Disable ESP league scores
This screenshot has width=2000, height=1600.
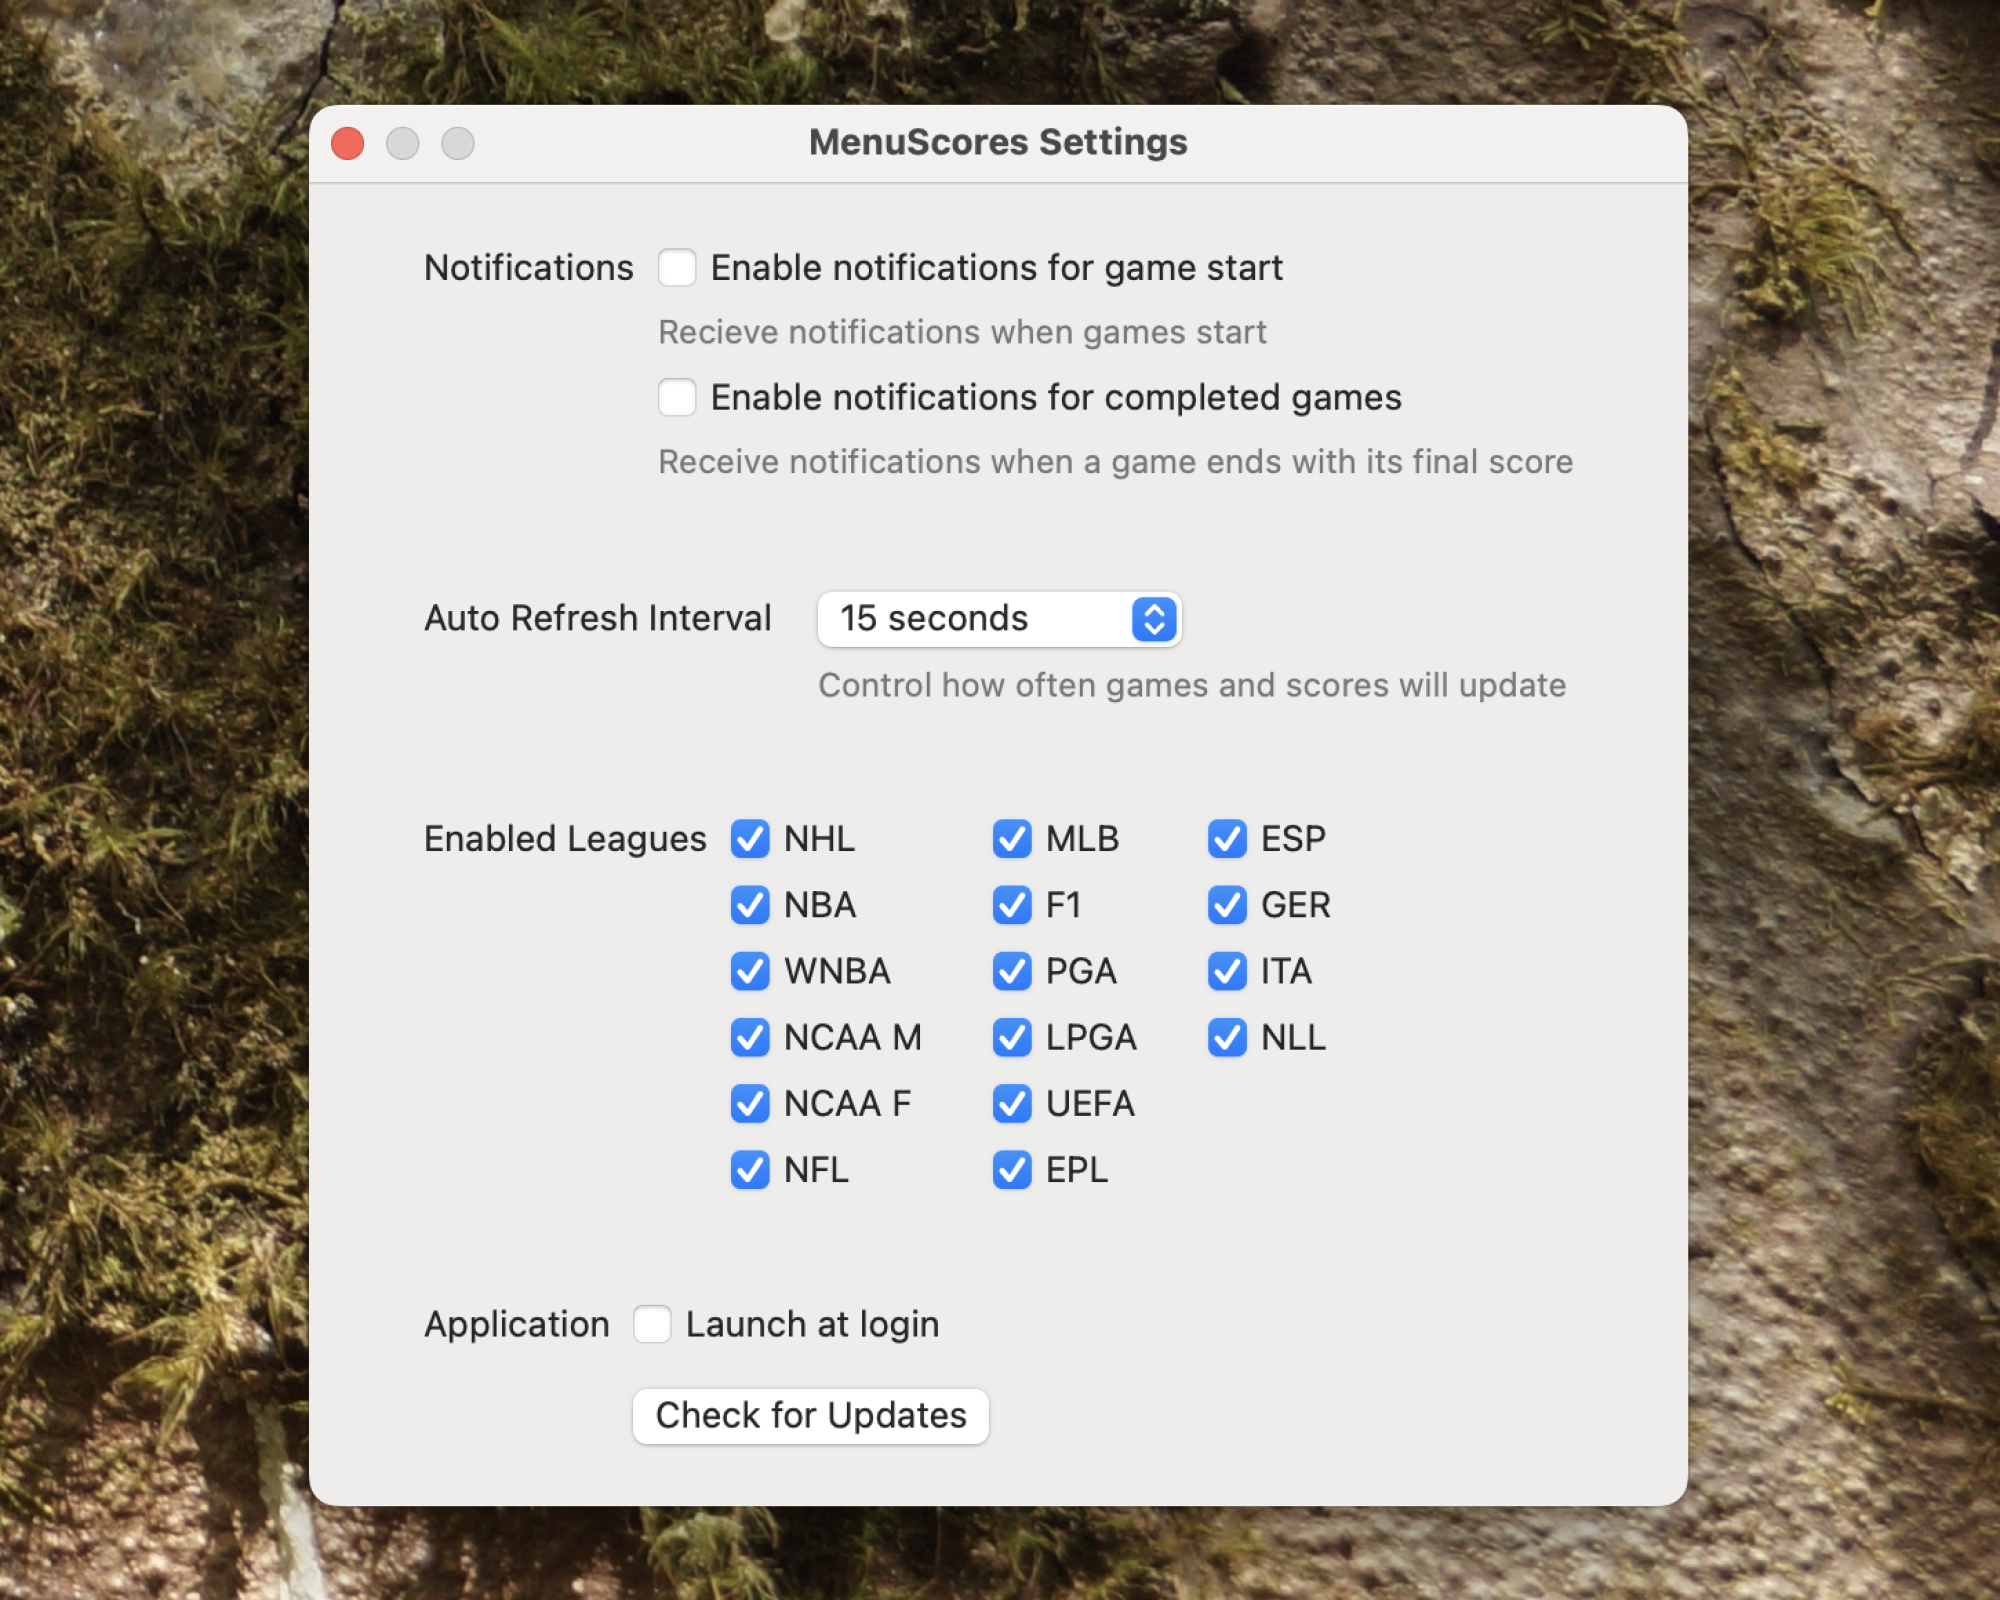tap(1227, 839)
